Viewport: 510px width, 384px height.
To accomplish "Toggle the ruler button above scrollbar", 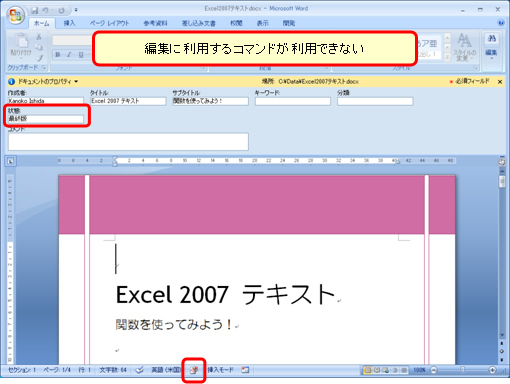I will point(502,162).
